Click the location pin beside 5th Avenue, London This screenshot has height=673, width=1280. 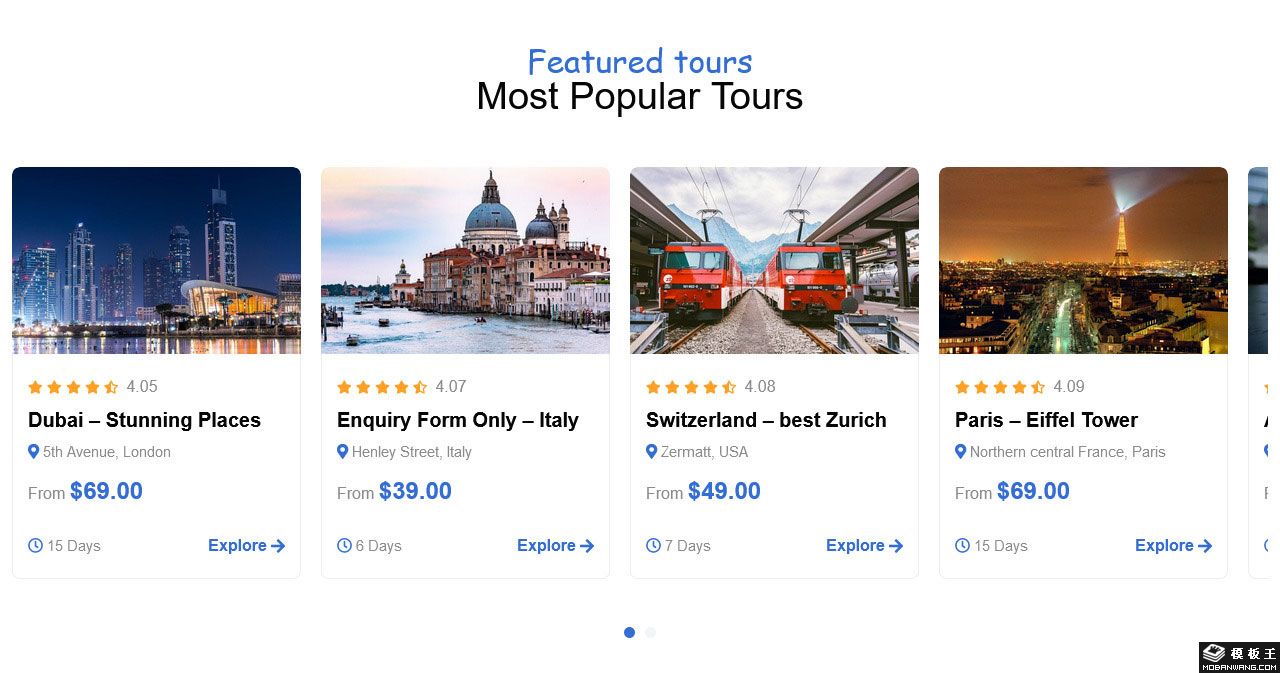coord(34,452)
